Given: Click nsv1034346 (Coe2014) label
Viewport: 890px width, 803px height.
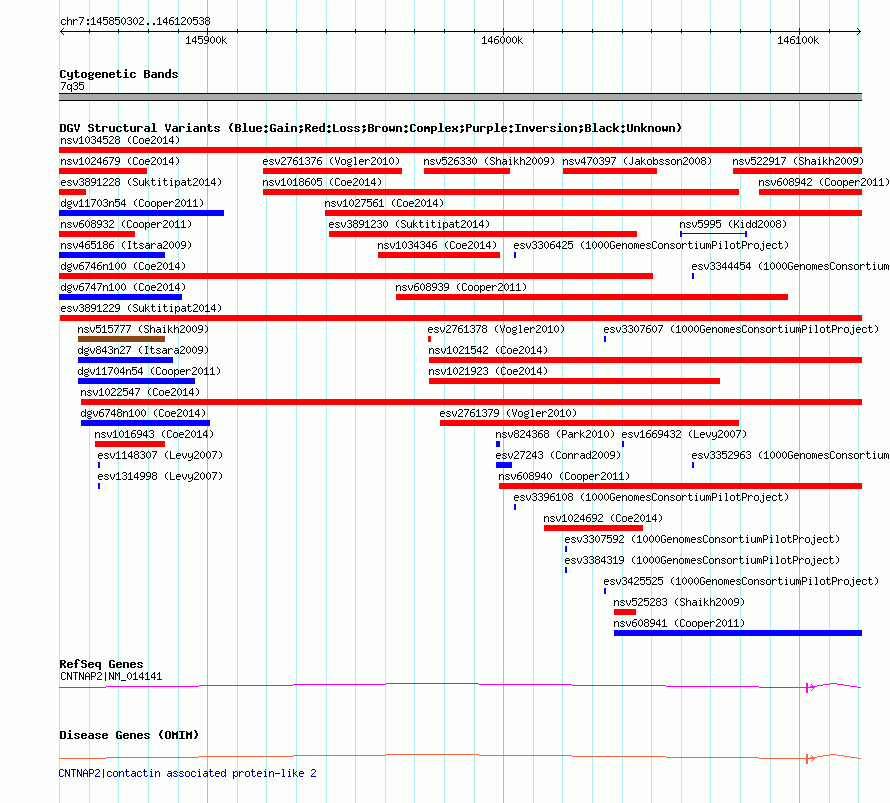Looking at the screenshot, I should (x=436, y=245).
